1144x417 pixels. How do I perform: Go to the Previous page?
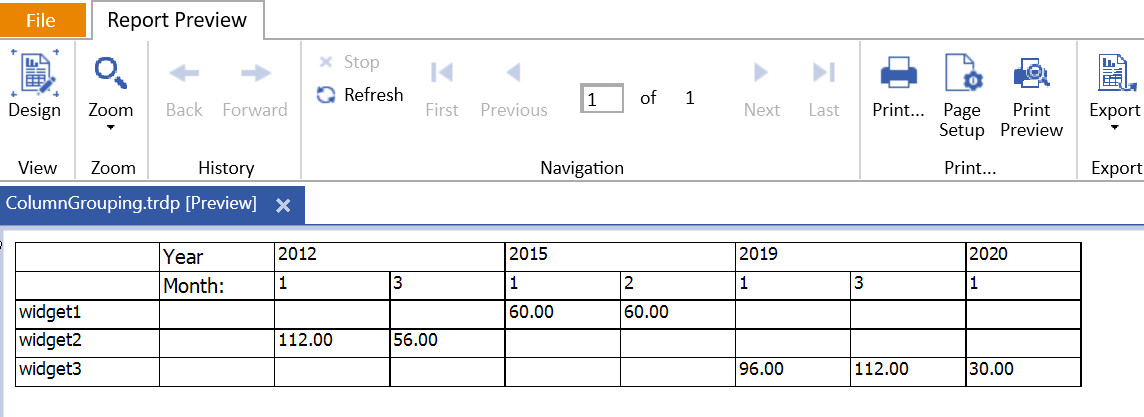point(514,73)
